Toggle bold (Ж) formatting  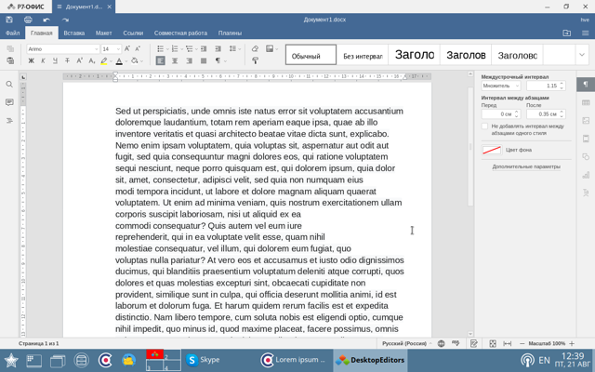[x=31, y=61]
